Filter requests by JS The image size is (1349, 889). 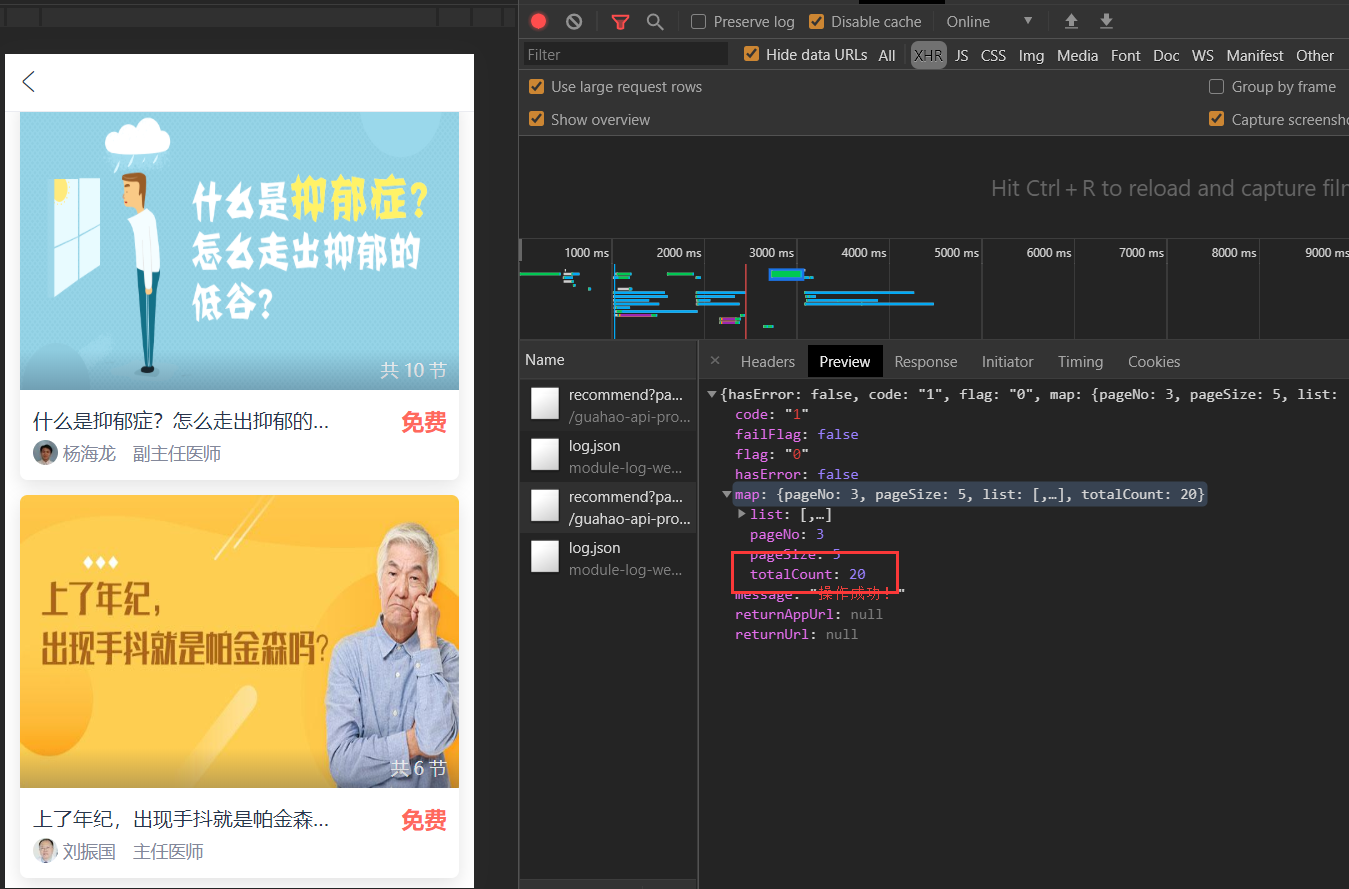(x=961, y=55)
